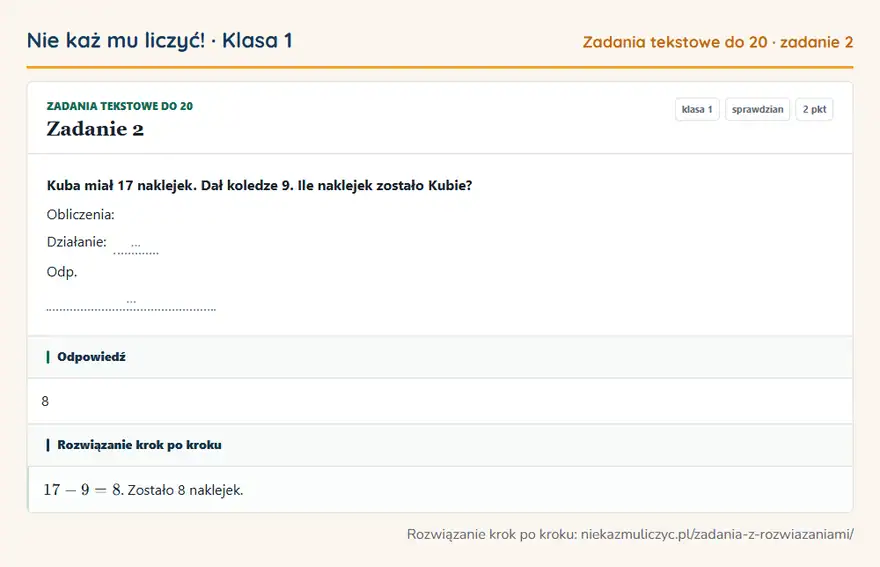Screen dimensions: 880x567
Task: Click the 'Działanie:' label
Action: pyautogui.click(x=76, y=242)
